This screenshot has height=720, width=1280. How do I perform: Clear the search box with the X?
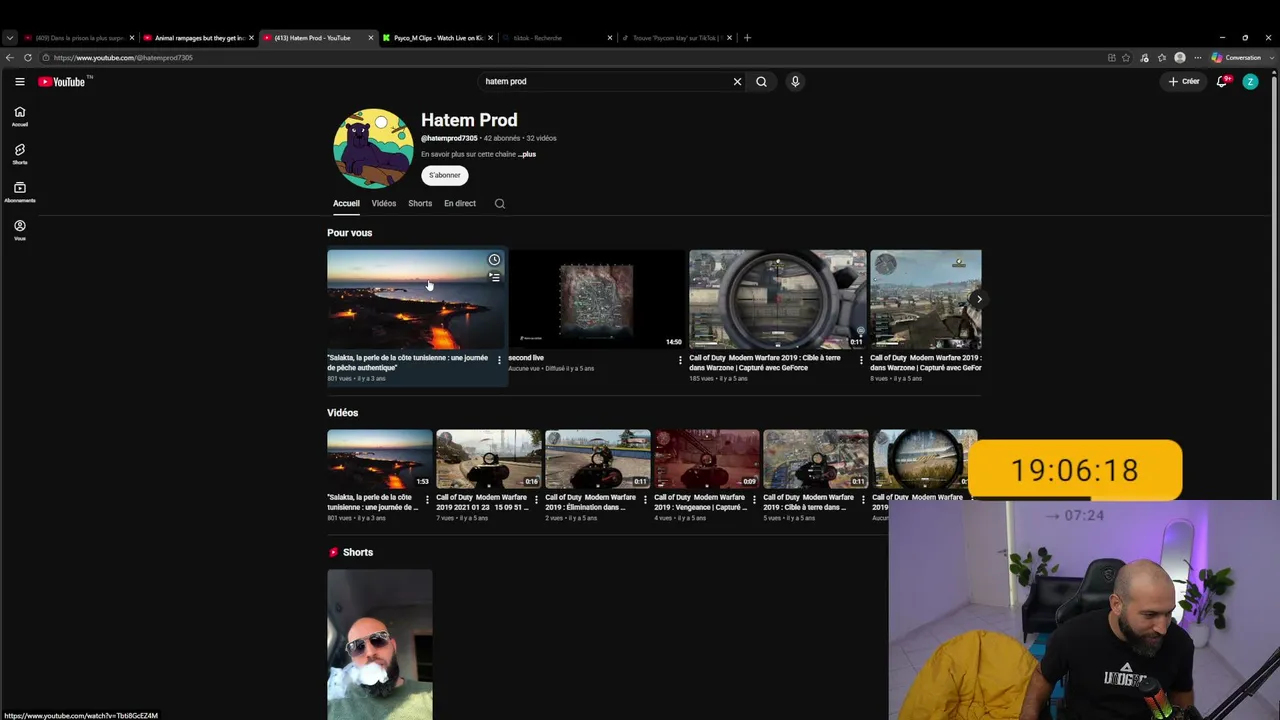738,82
